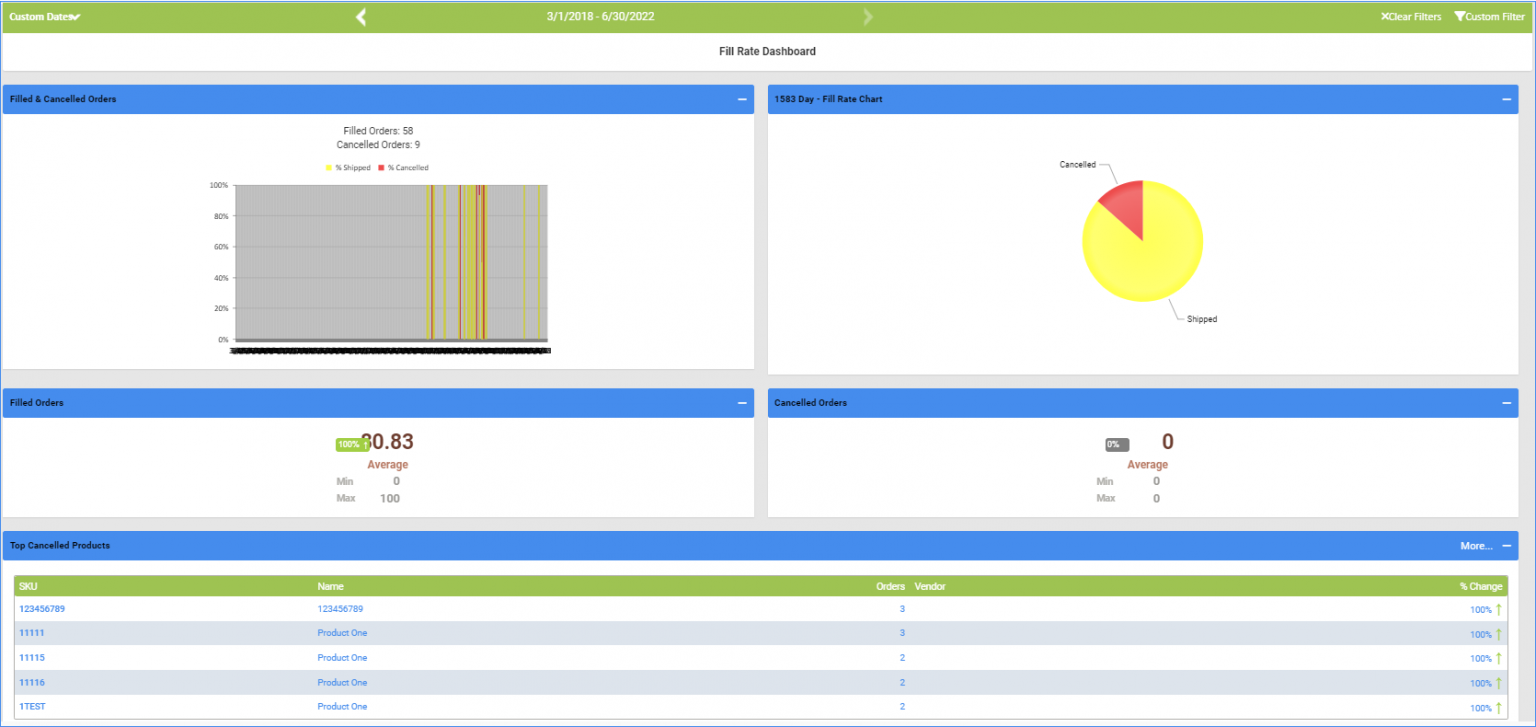Click the right arrow beside the date range
Screen dimensions: 1536x727
[867, 16]
